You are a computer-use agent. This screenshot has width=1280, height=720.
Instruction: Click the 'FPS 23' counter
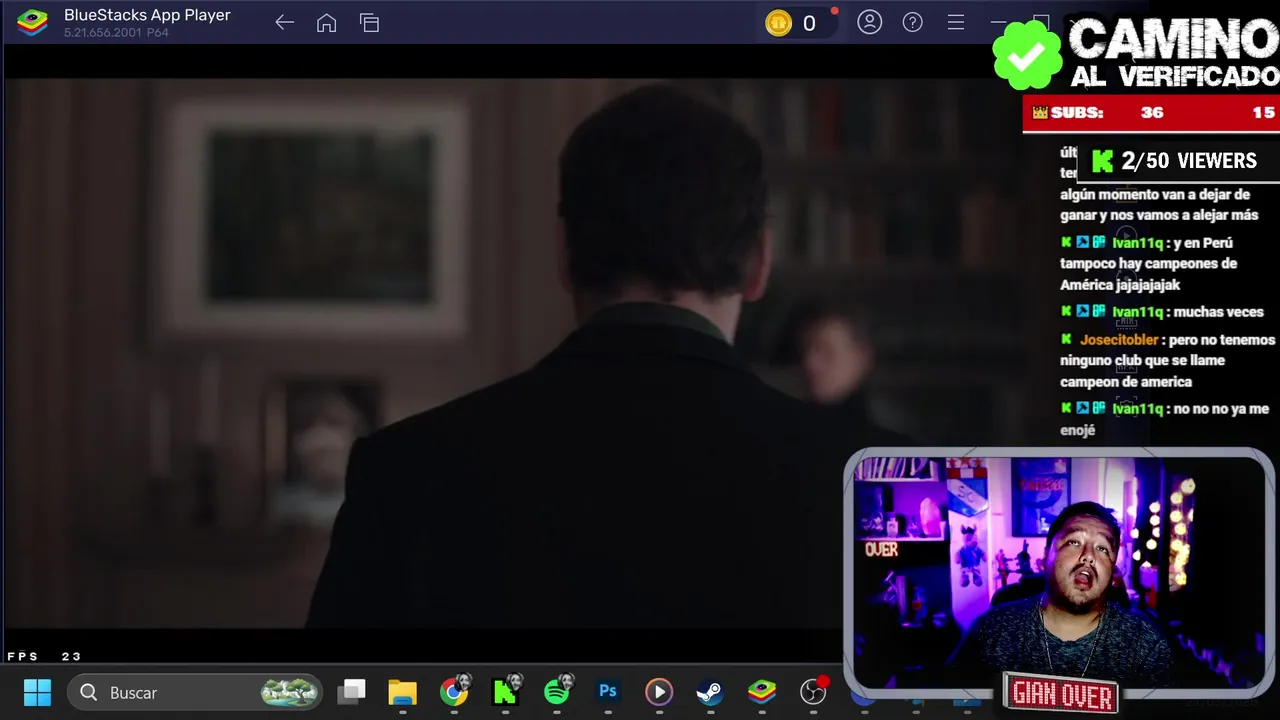44,656
